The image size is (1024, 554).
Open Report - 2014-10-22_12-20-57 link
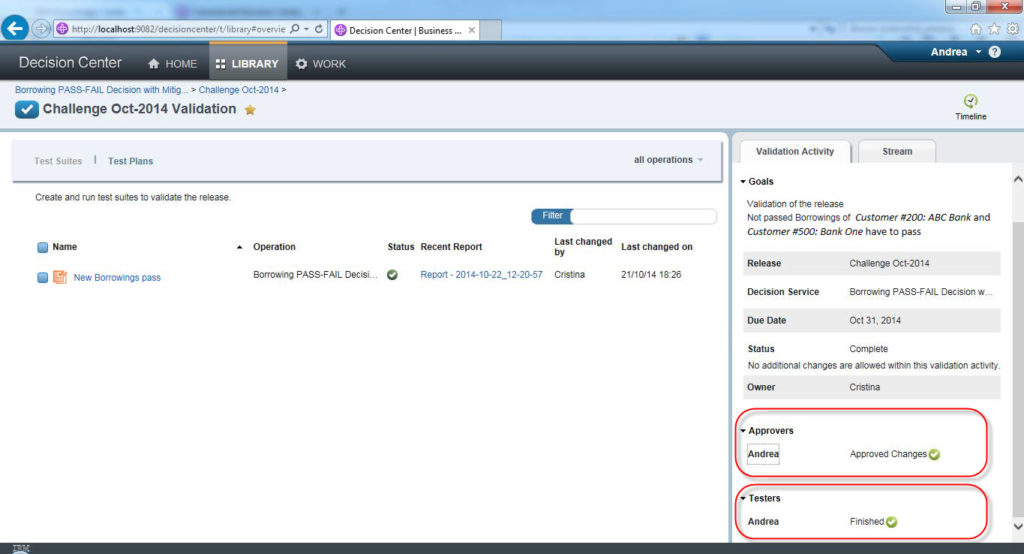pyautogui.click(x=481, y=275)
